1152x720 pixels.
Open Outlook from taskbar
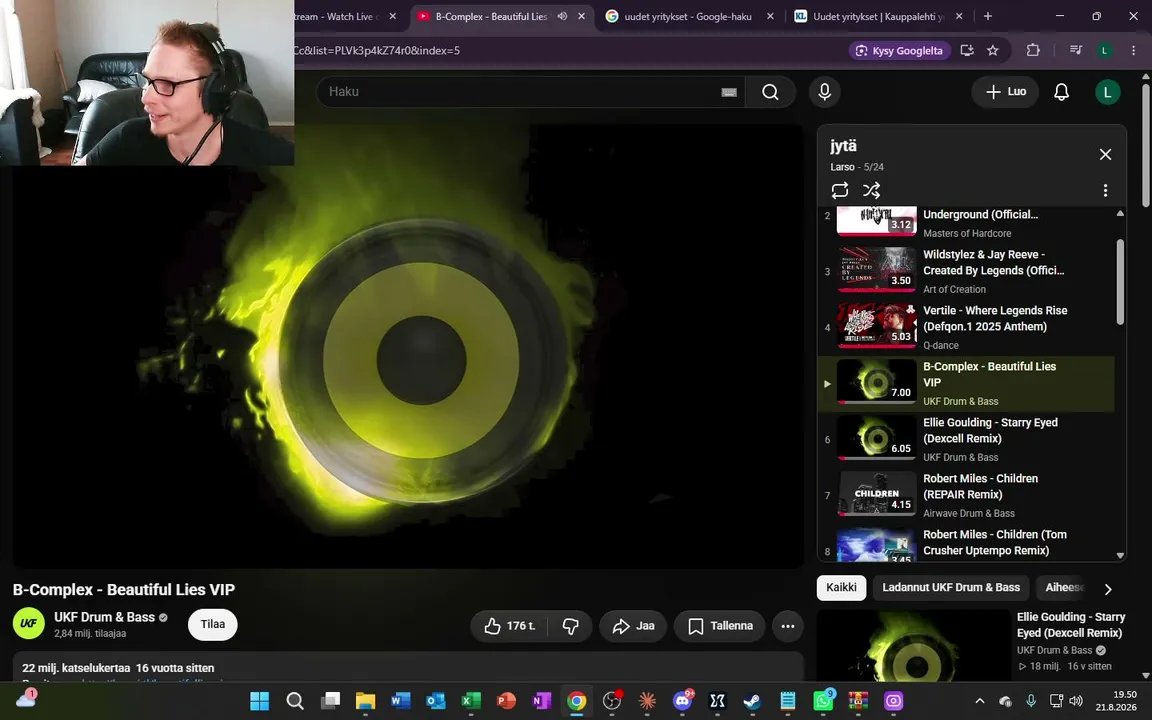tap(436, 701)
